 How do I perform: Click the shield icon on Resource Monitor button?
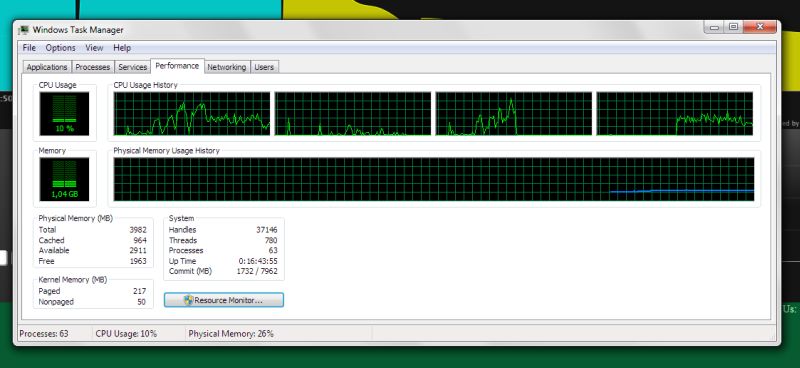point(189,300)
